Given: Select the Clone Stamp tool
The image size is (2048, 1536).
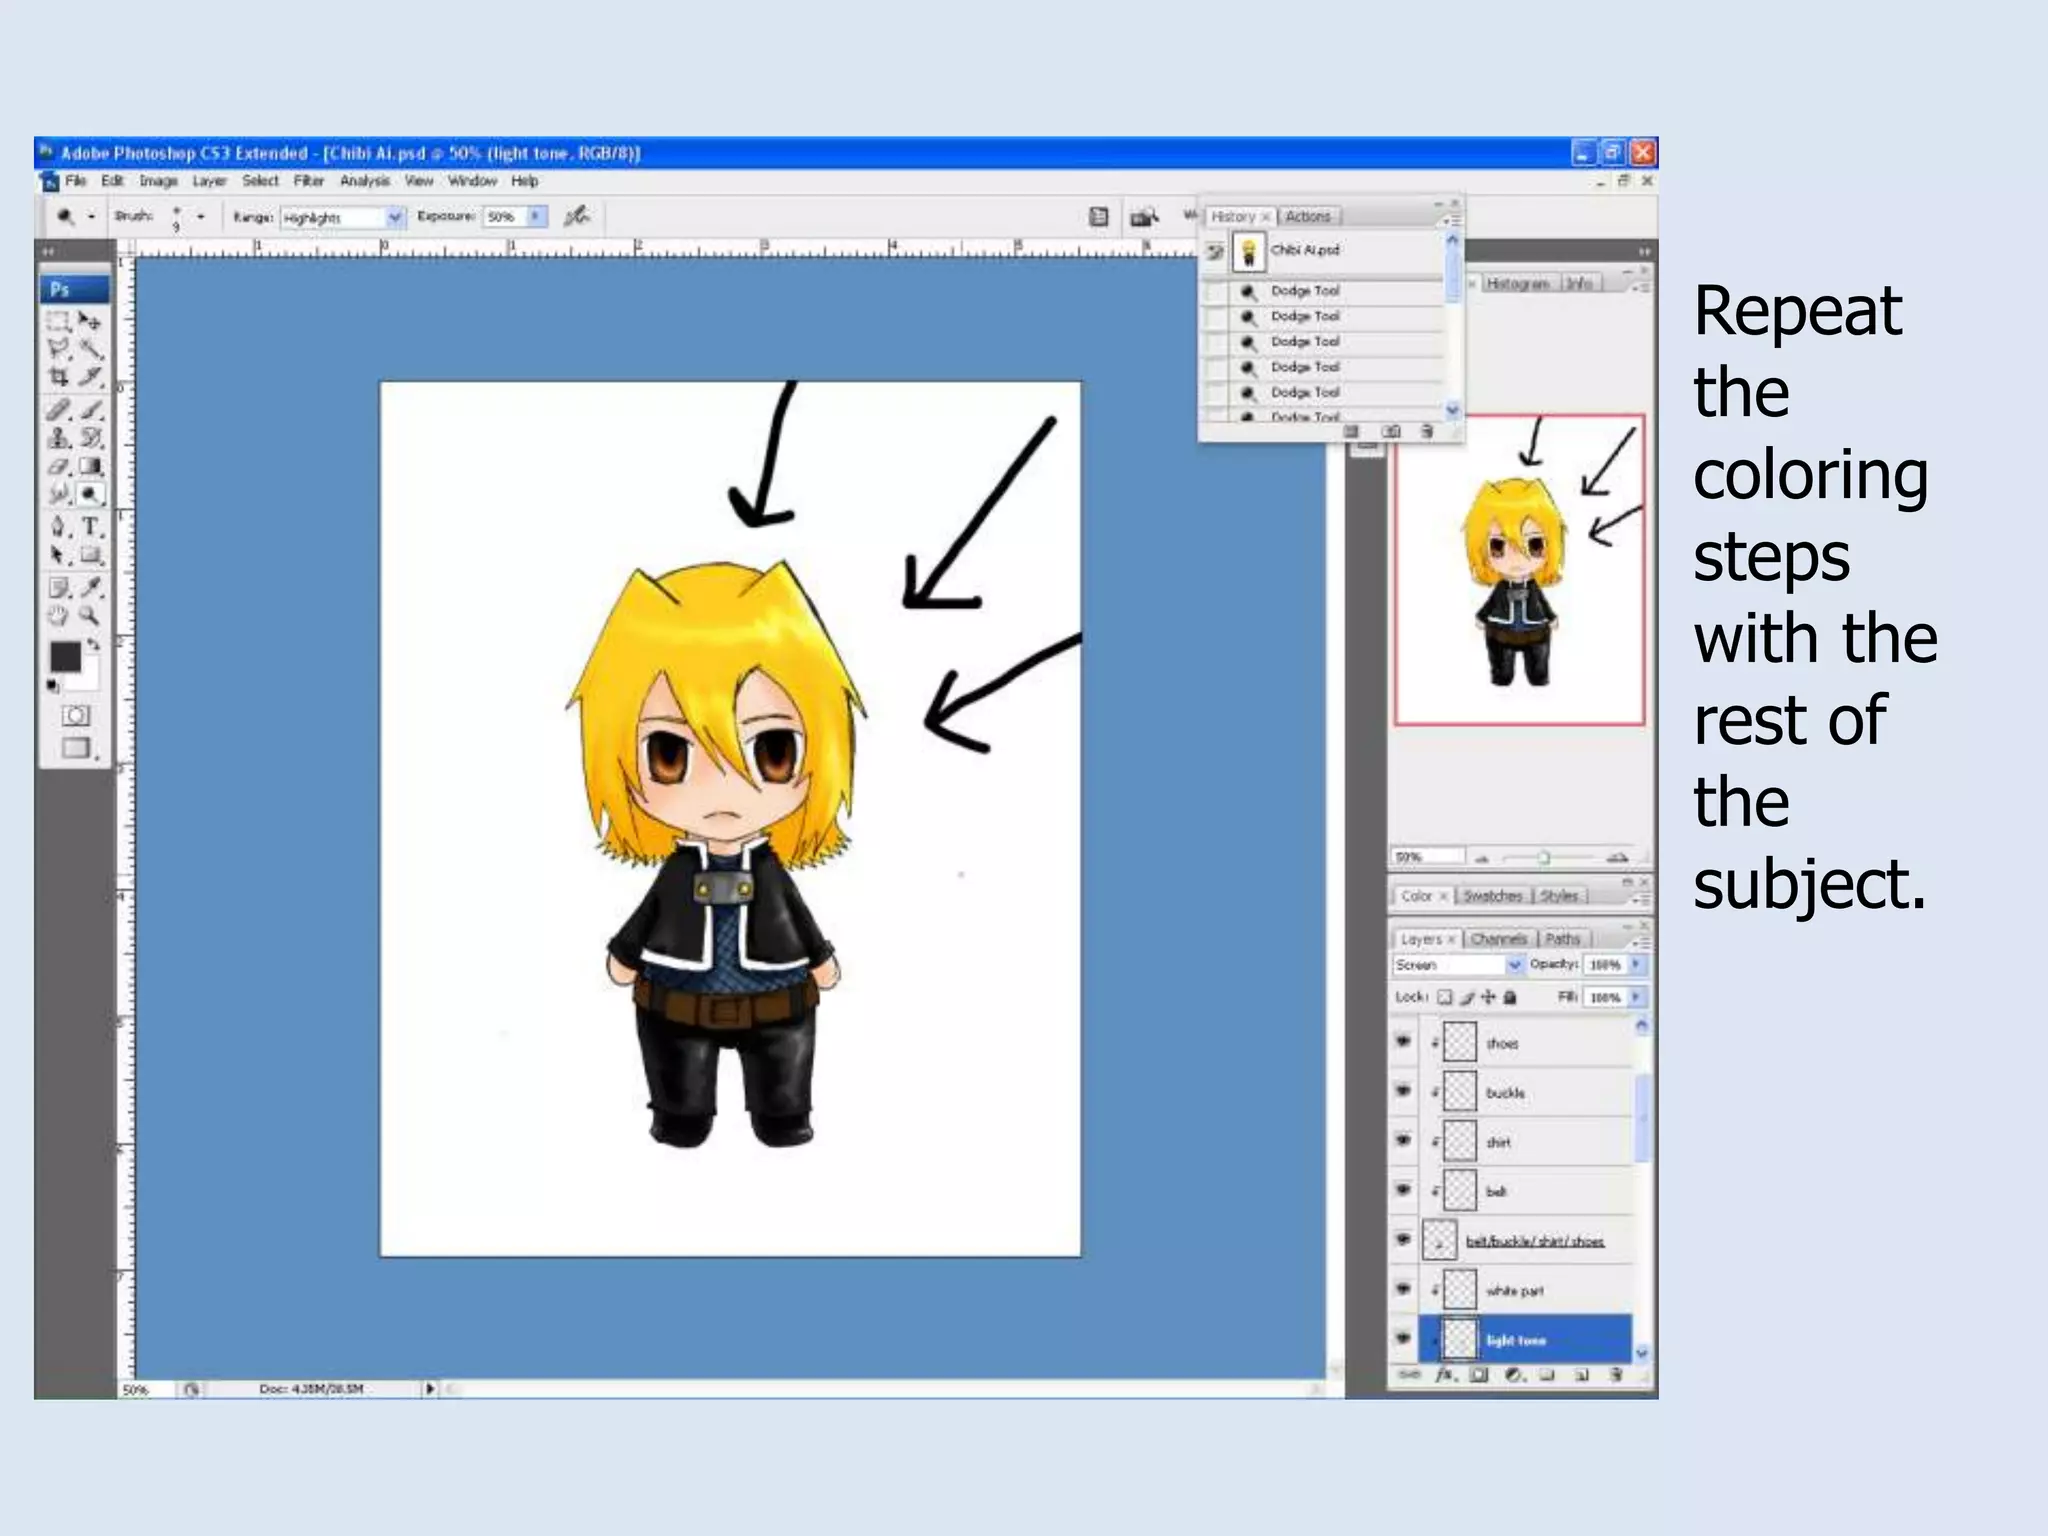Looking at the screenshot, I should tap(59, 438).
